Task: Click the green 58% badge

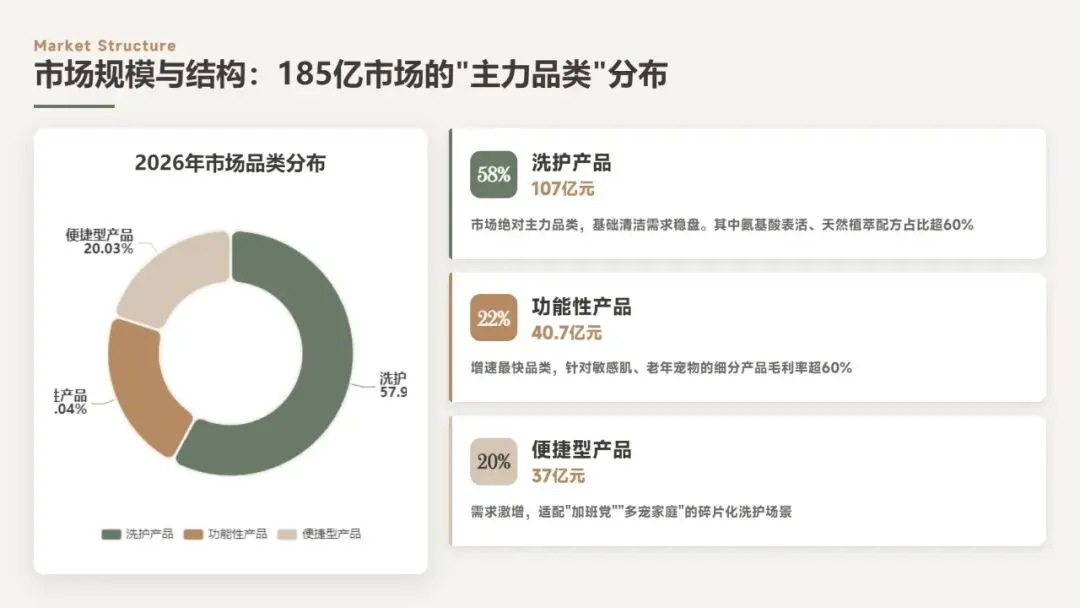Action: 493,175
